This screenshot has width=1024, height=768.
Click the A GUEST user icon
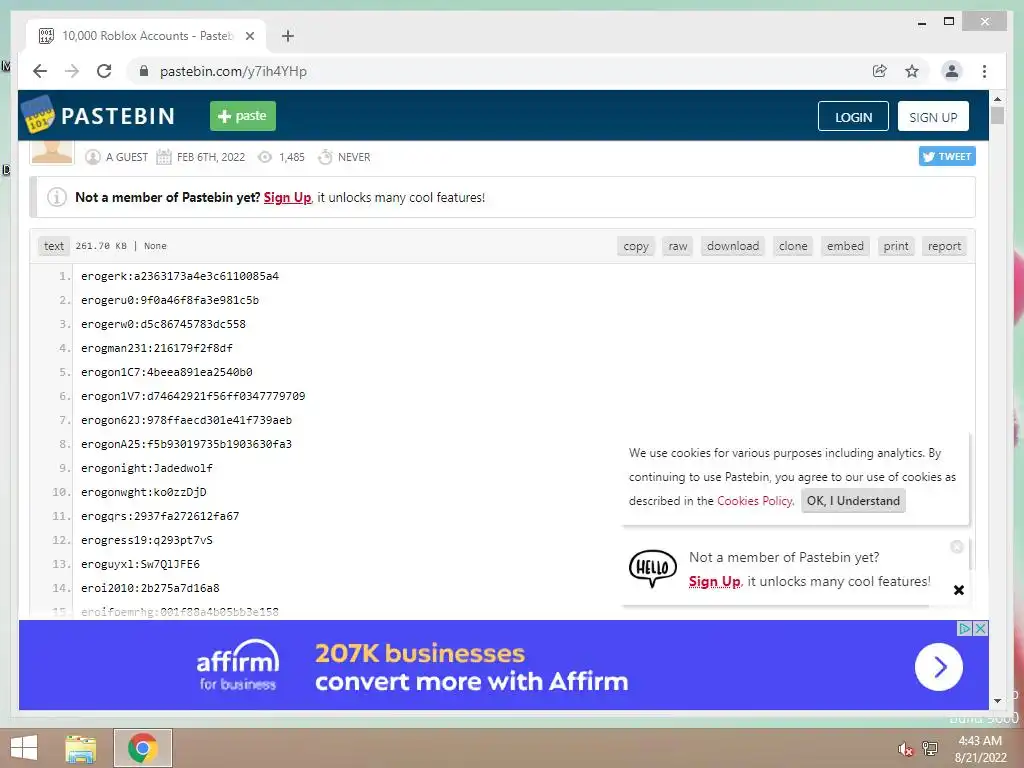(93, 157)
